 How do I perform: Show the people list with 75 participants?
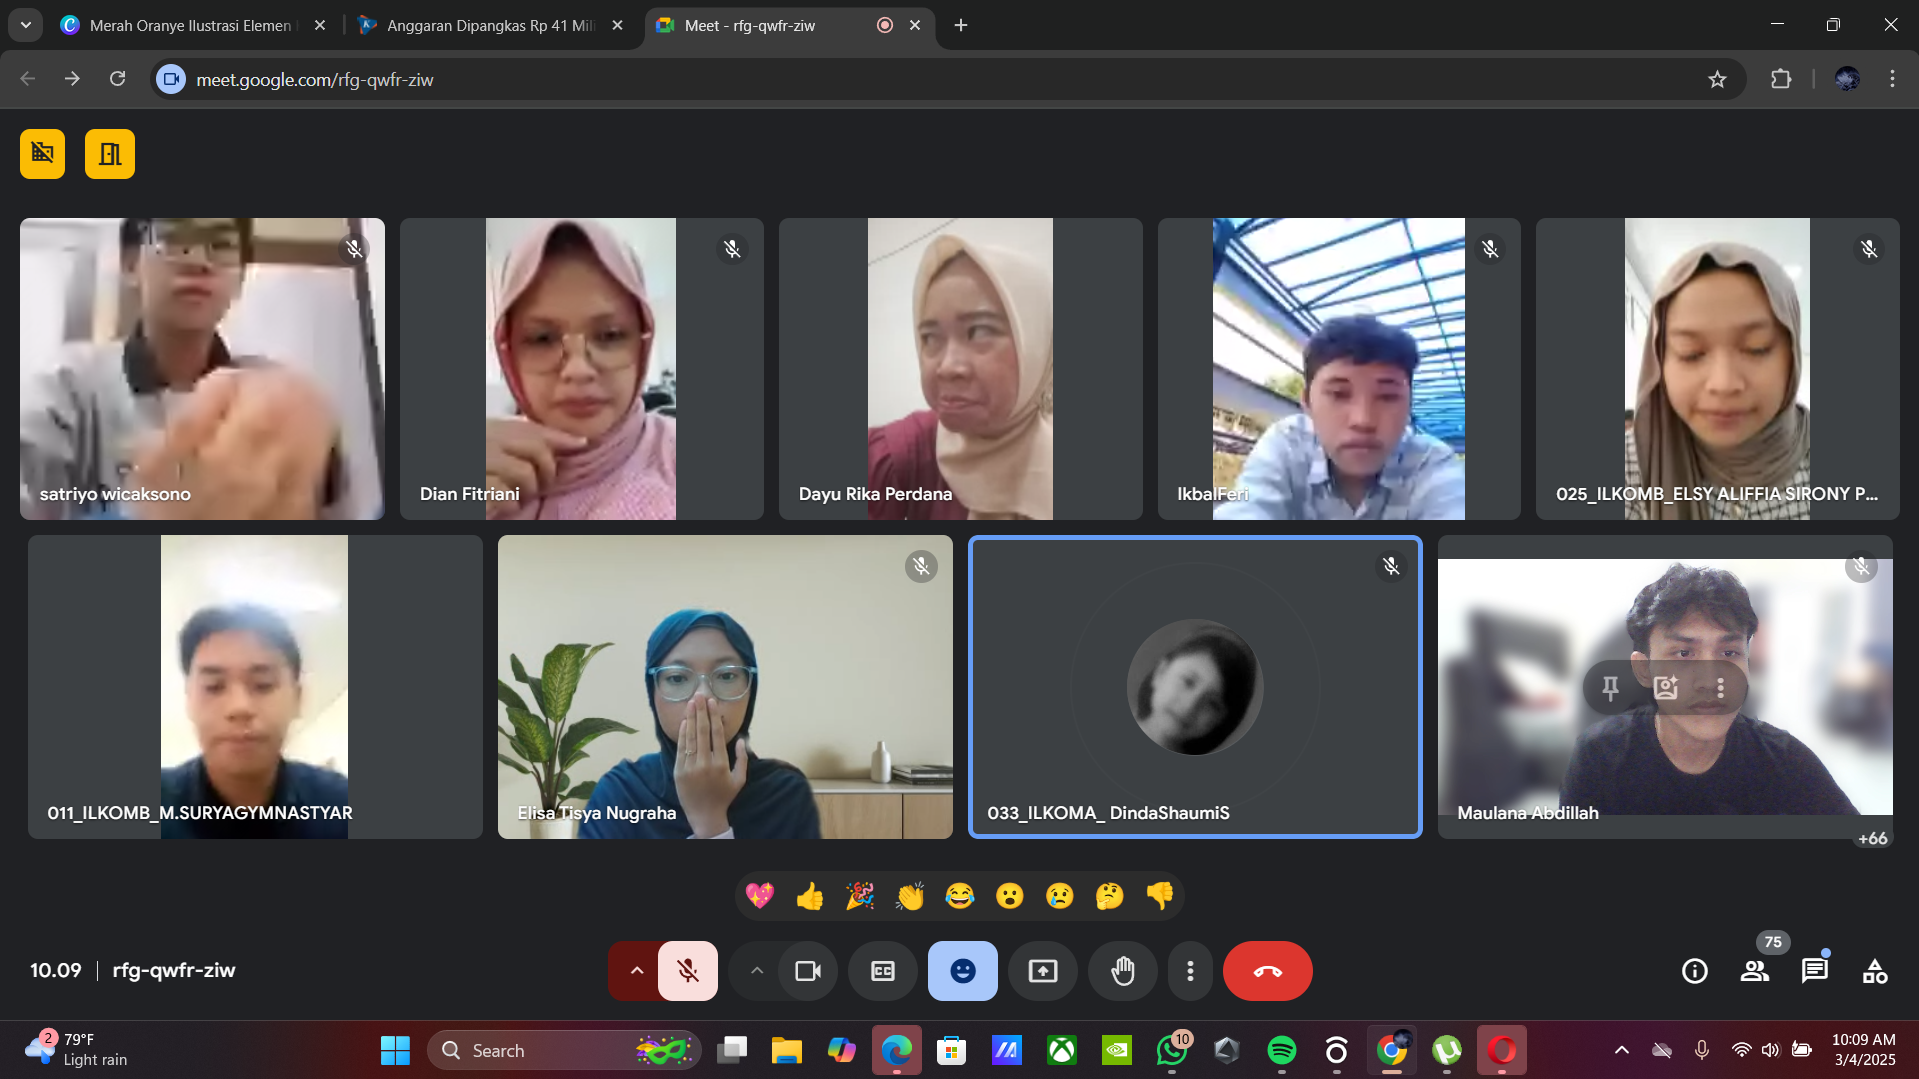(x=1754, y=971)
